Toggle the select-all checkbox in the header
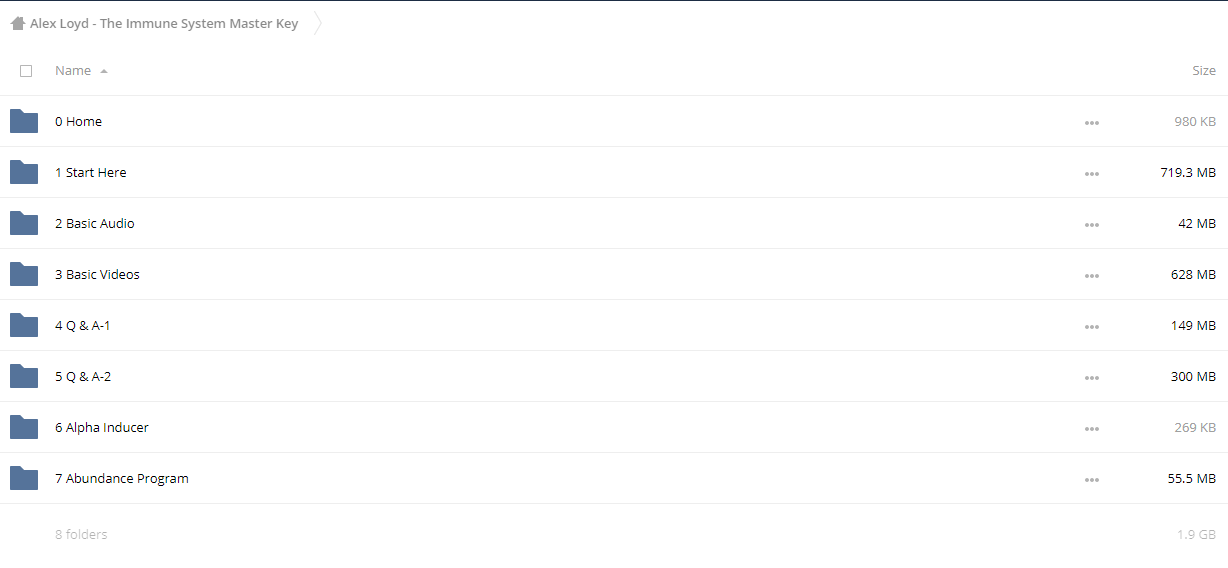1228x568 pixels. pos(26,71)
